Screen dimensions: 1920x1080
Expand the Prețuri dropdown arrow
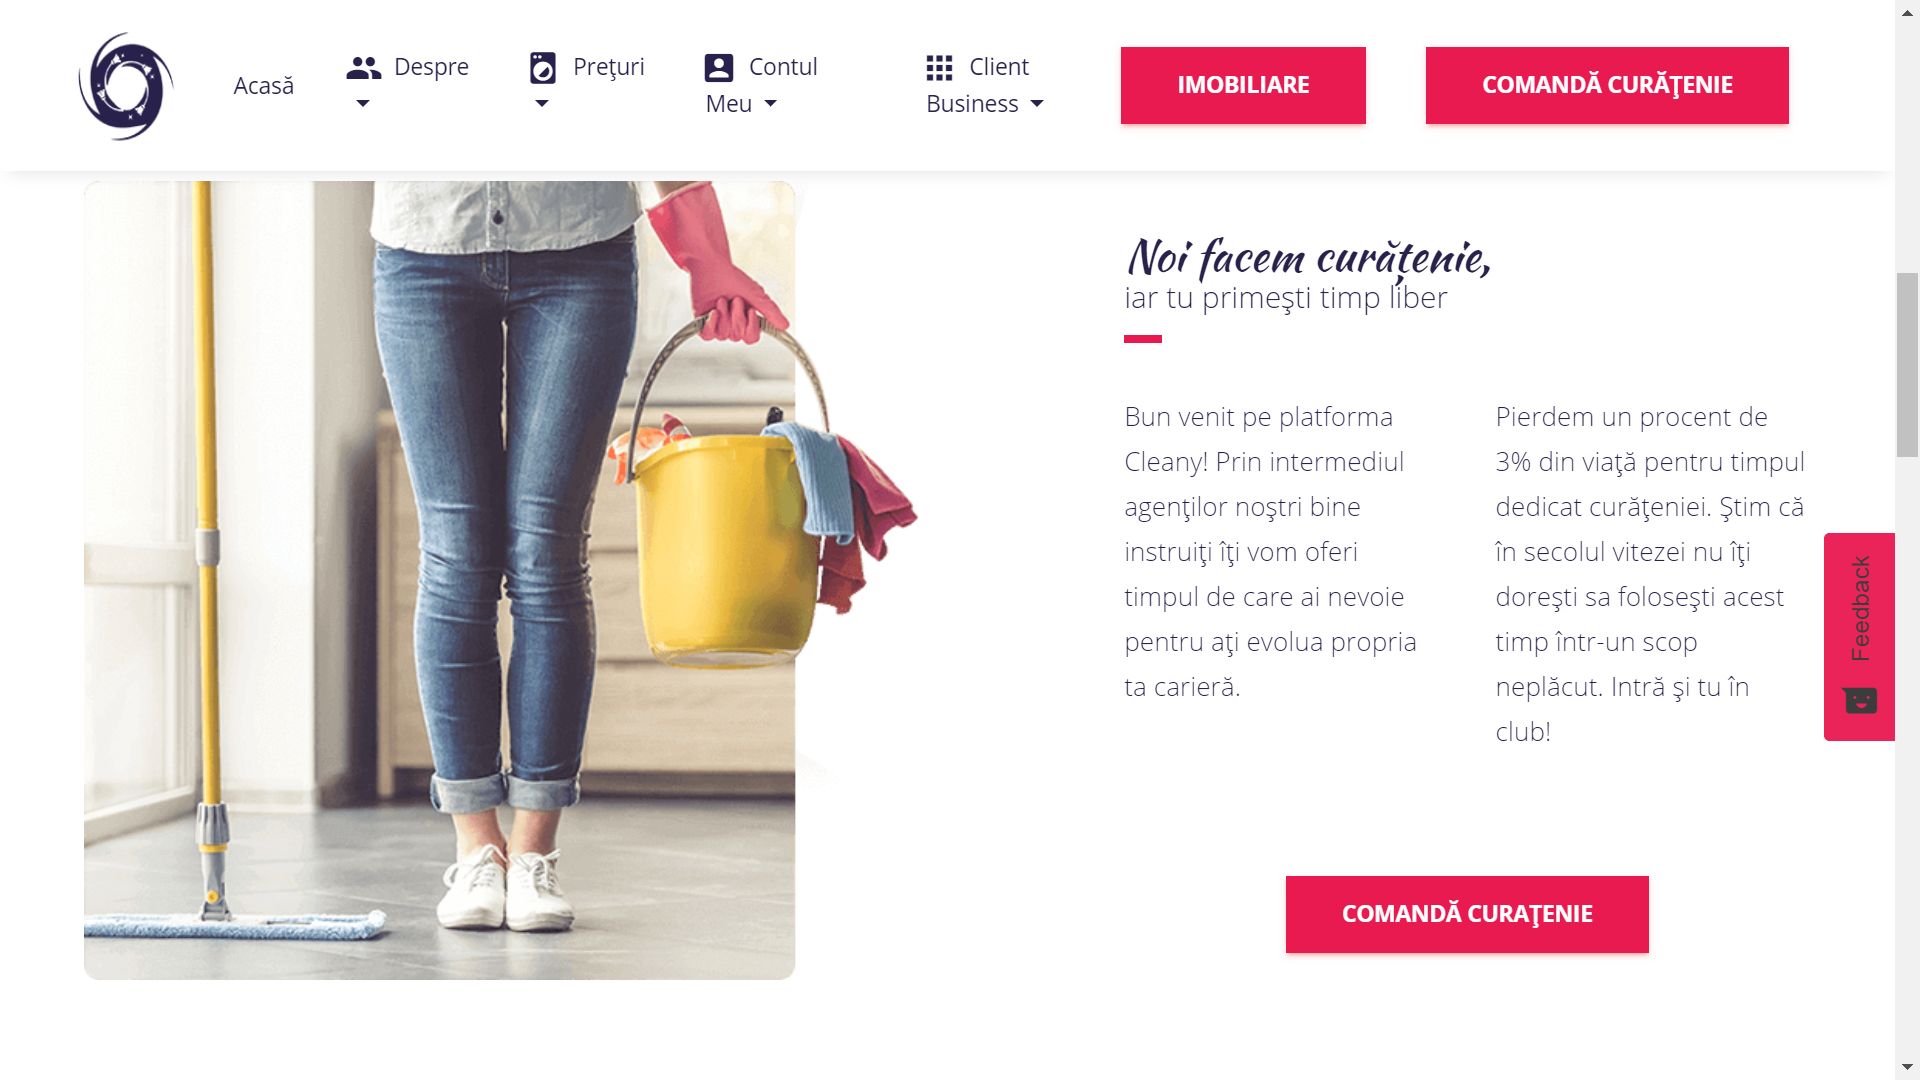coord(542,104)
